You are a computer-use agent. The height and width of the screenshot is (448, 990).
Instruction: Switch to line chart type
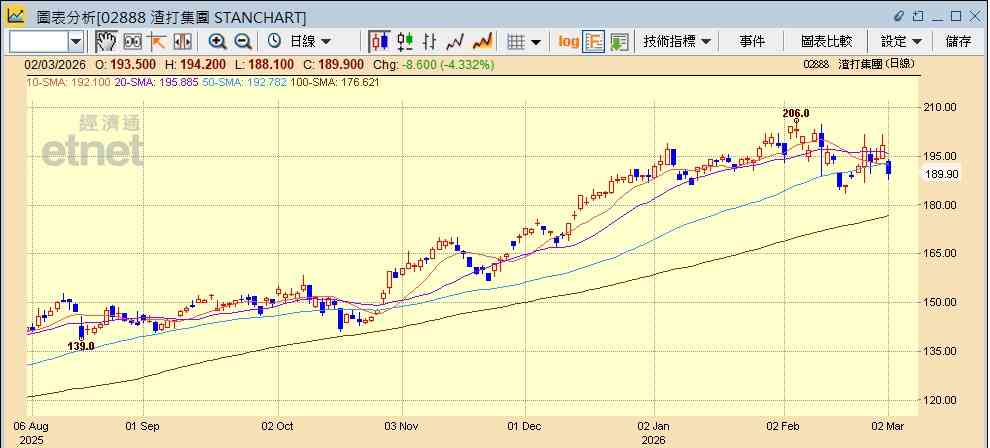pyautogui.click(x=455, y=42)
